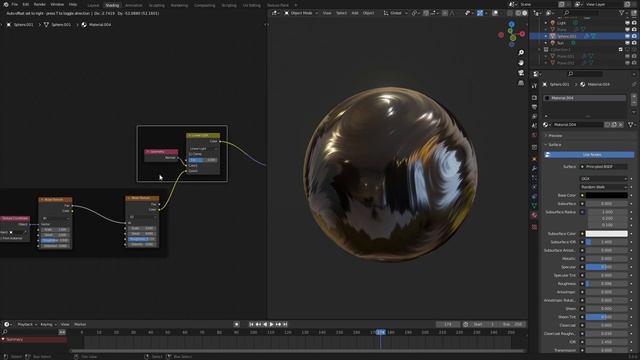
Task: Click the new material icon beside Material.004
Action: coord(614,124)
